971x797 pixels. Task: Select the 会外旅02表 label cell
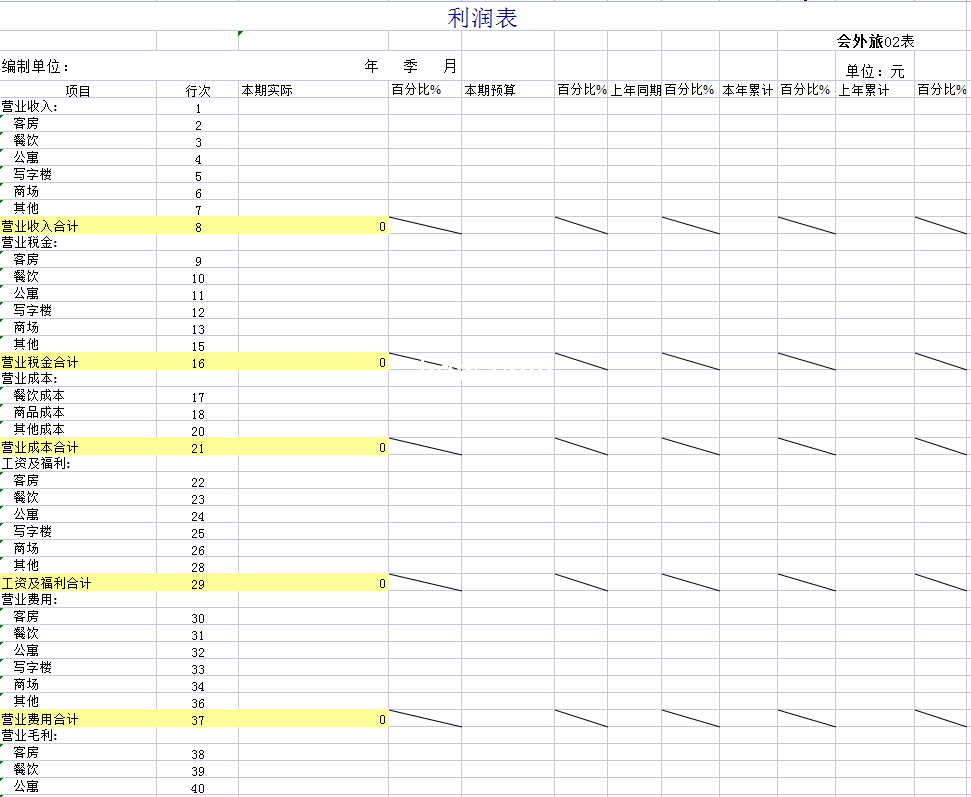tap(875, 41)
